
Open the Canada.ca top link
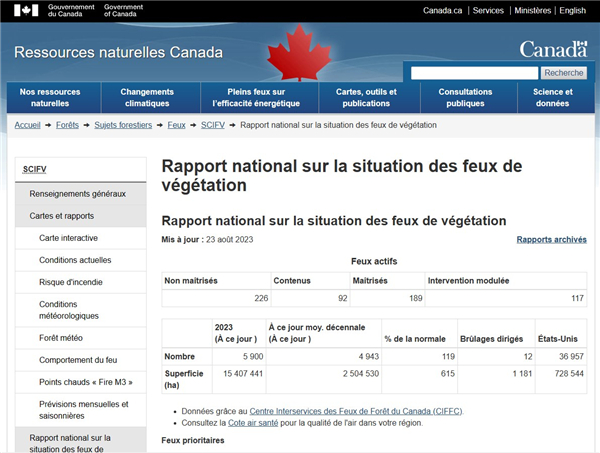tap(443, 11)
